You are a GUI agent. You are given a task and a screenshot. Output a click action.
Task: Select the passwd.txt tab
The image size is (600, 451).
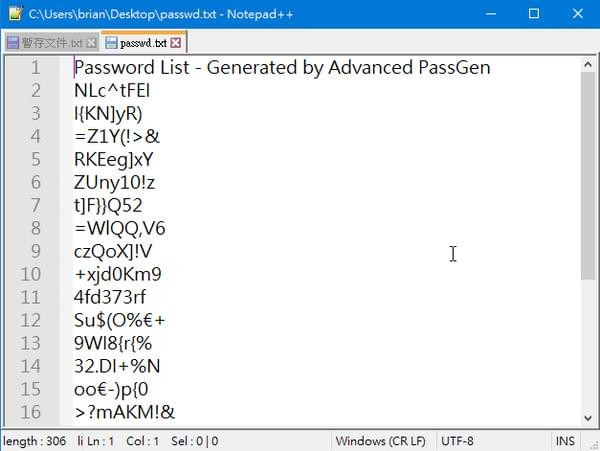143,43
